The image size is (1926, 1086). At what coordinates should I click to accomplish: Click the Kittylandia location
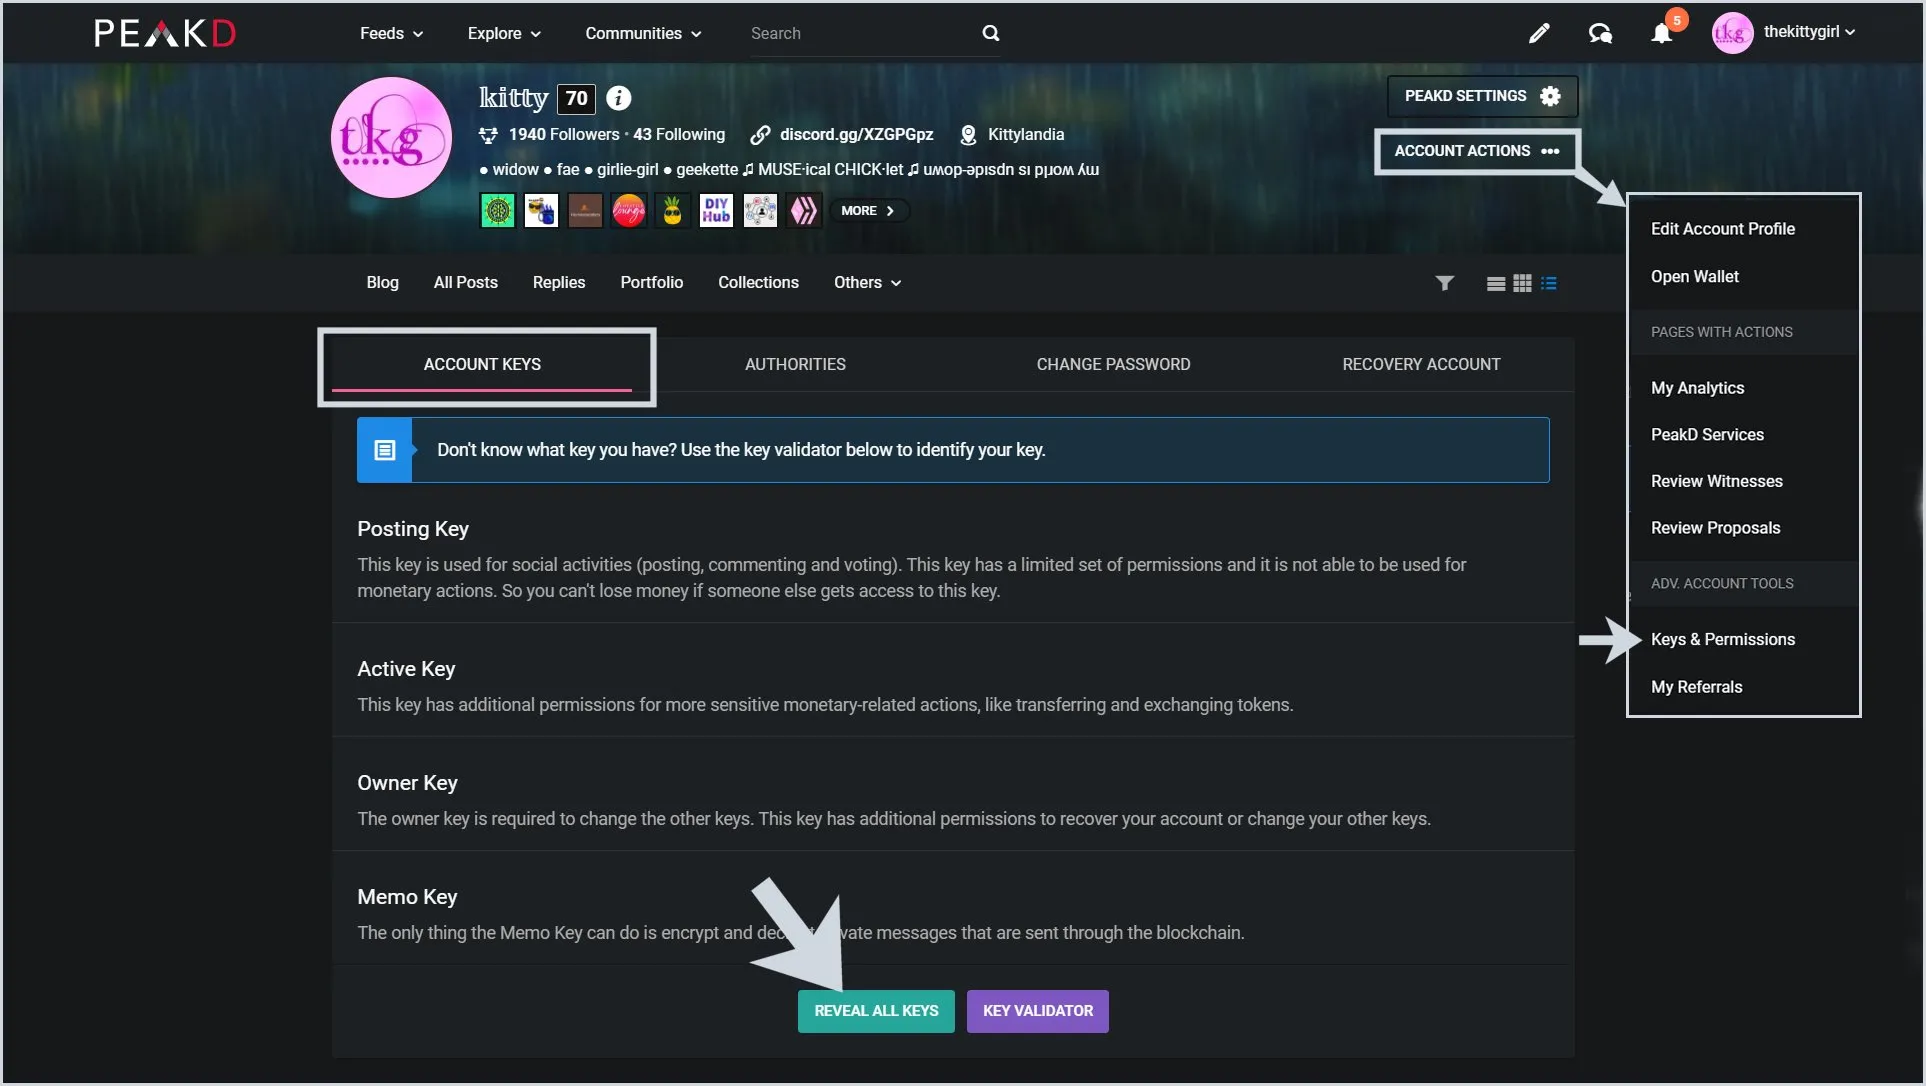[1025, 134]
